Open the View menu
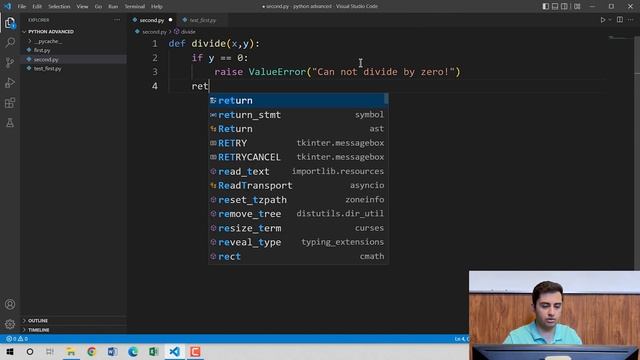640x360 pixels. [82, 7]
